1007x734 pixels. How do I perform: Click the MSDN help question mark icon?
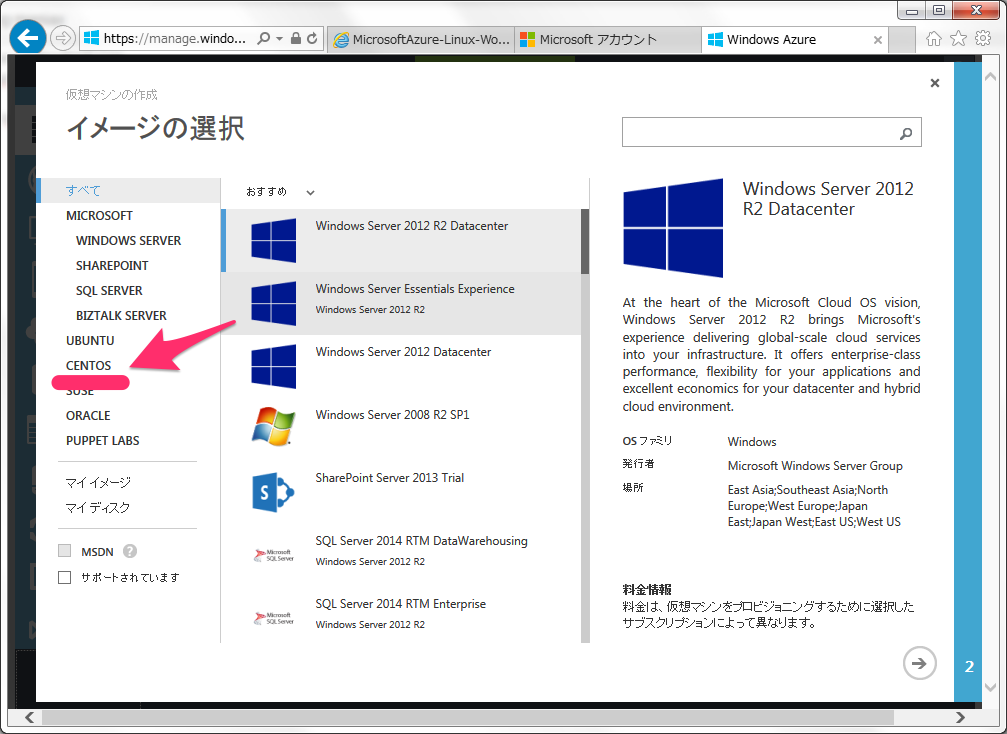click(130, 551)
